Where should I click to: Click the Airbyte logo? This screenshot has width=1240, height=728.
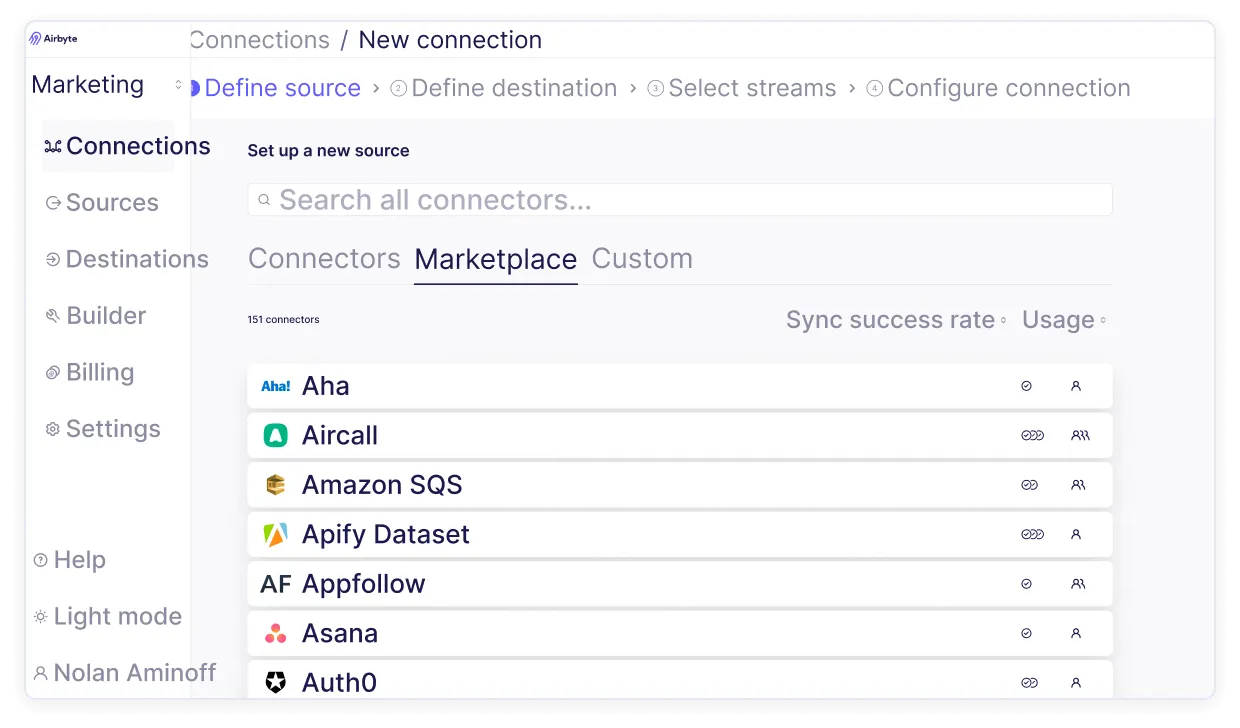tap(53, 39)
